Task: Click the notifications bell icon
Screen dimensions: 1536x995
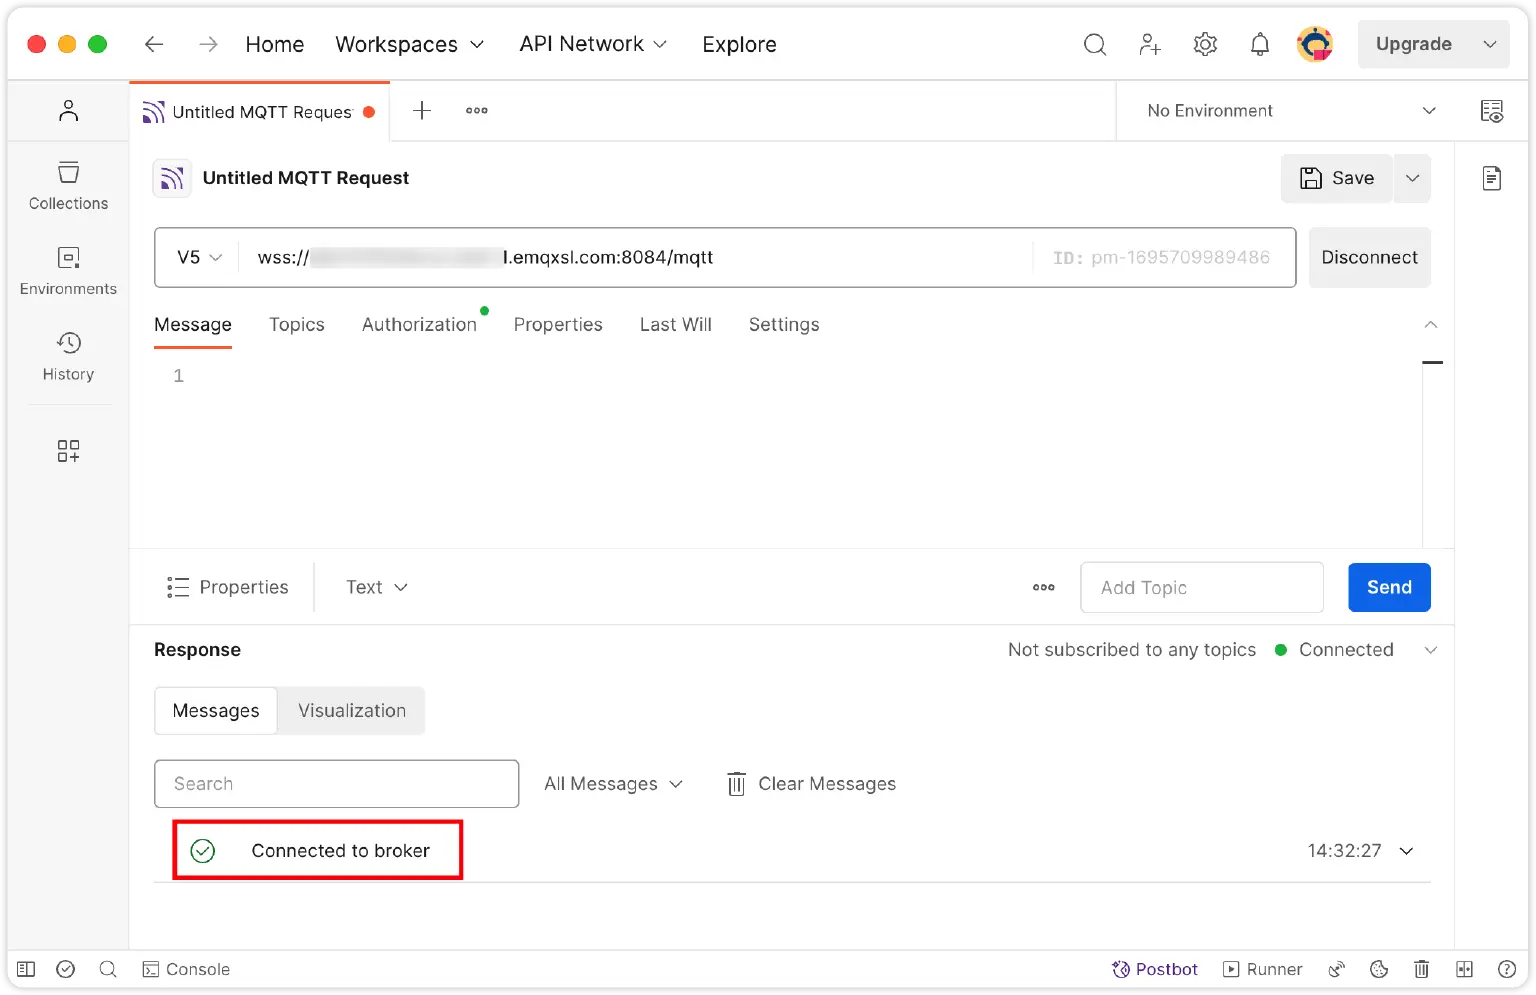Action: click(1260, 44)
